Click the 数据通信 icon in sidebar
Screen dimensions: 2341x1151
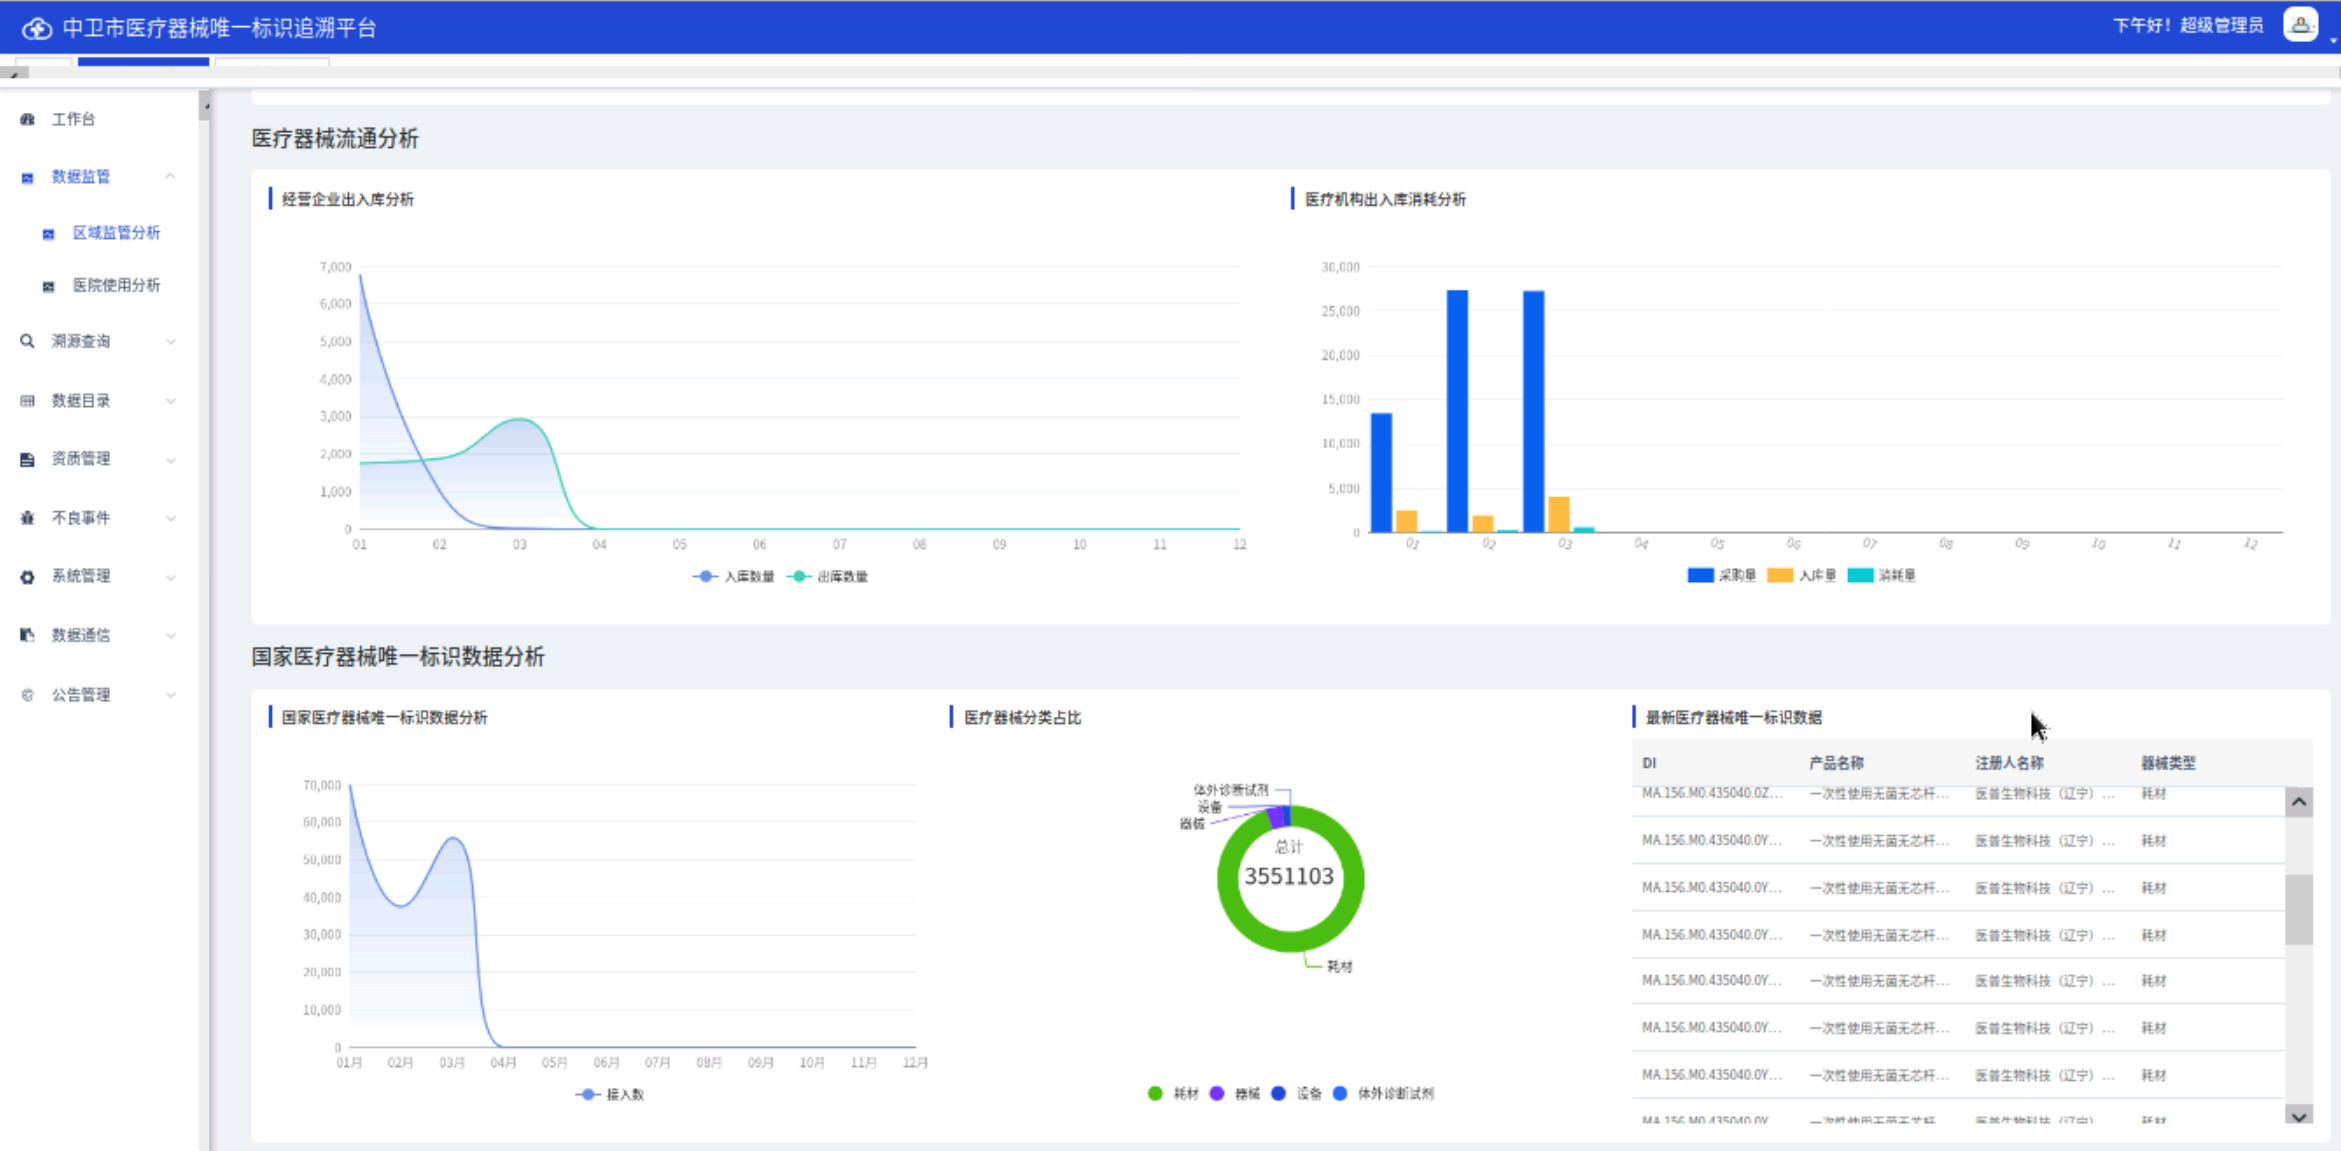click(x=28, y=635)
